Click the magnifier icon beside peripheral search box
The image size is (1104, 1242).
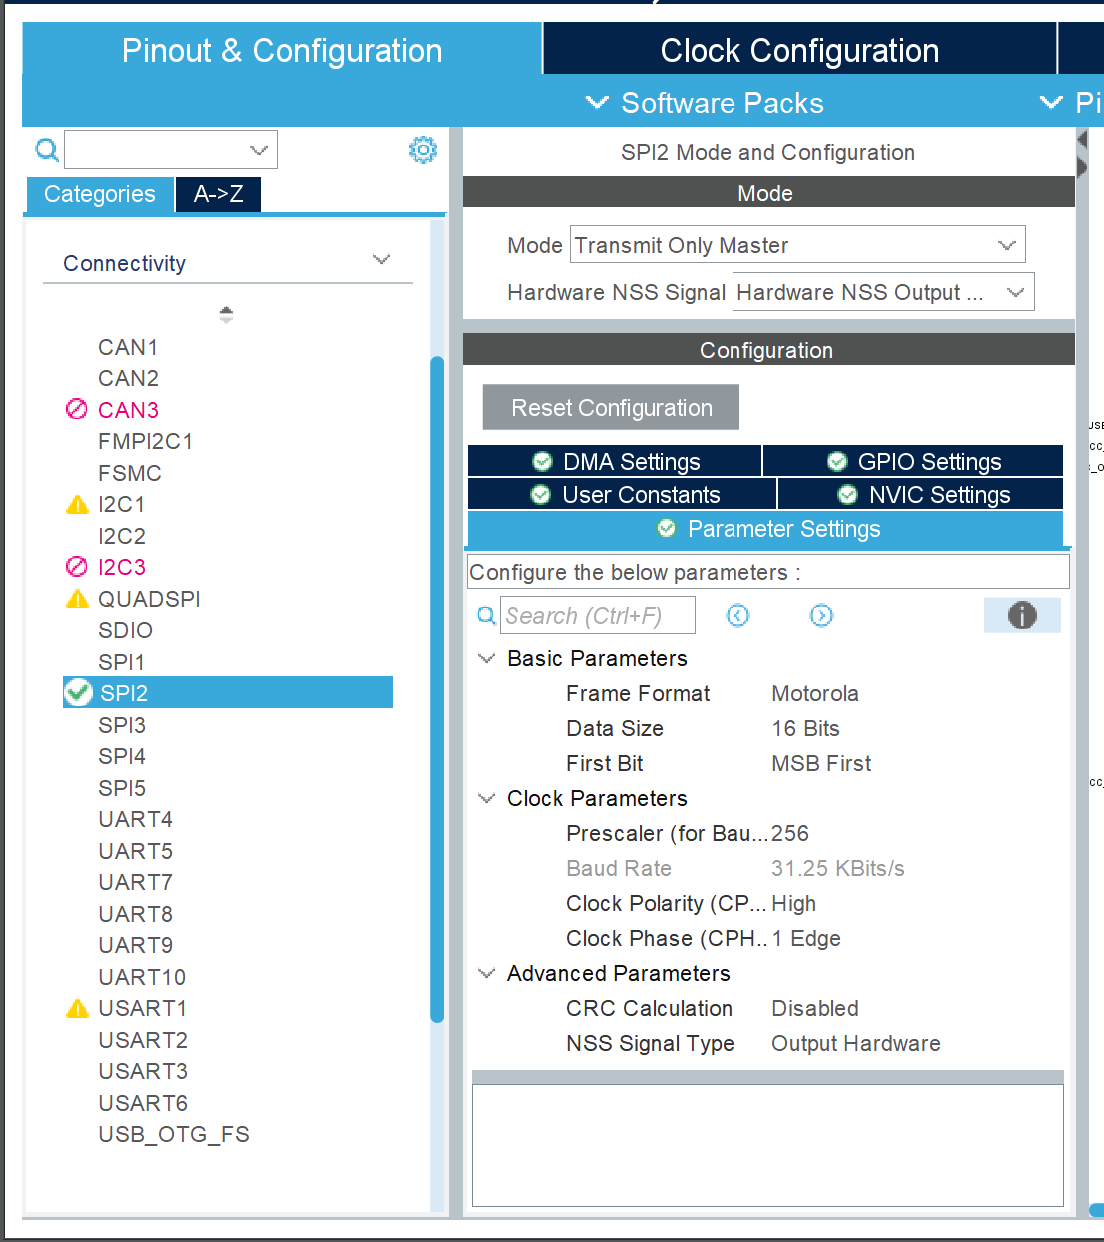(46, 150)
